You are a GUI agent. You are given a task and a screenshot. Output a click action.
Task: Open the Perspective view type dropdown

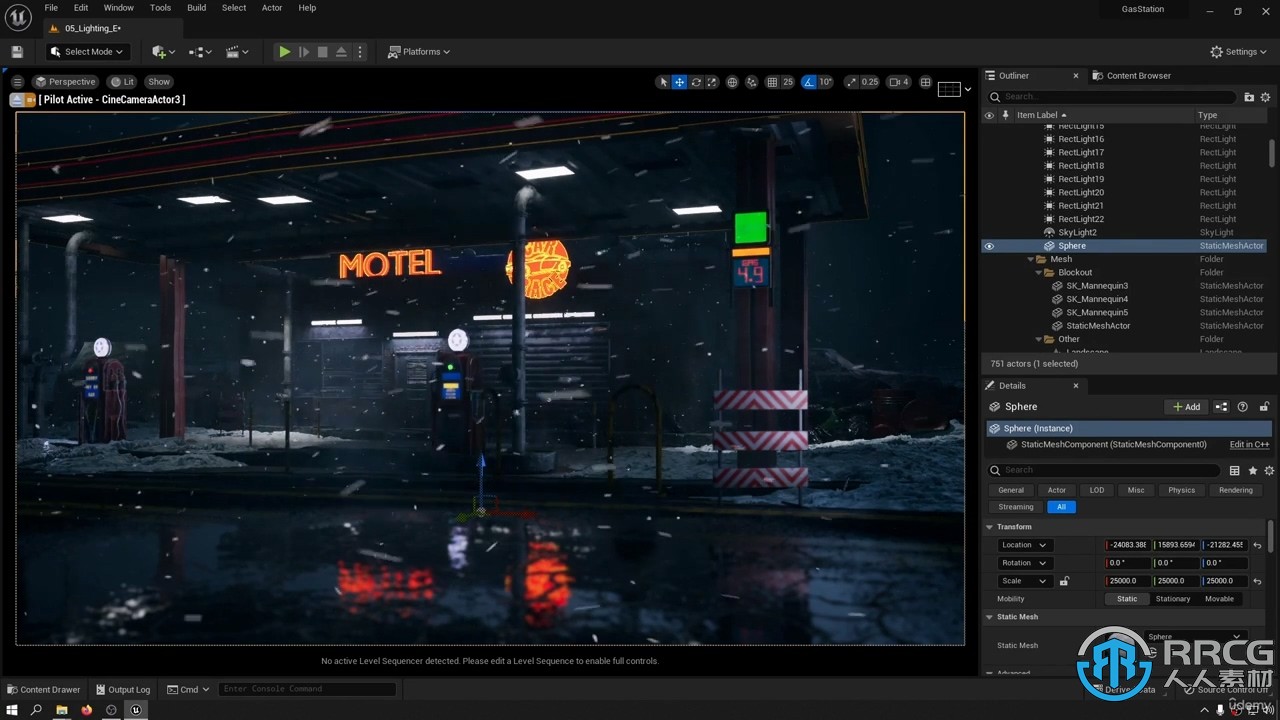tap(65, 82)
